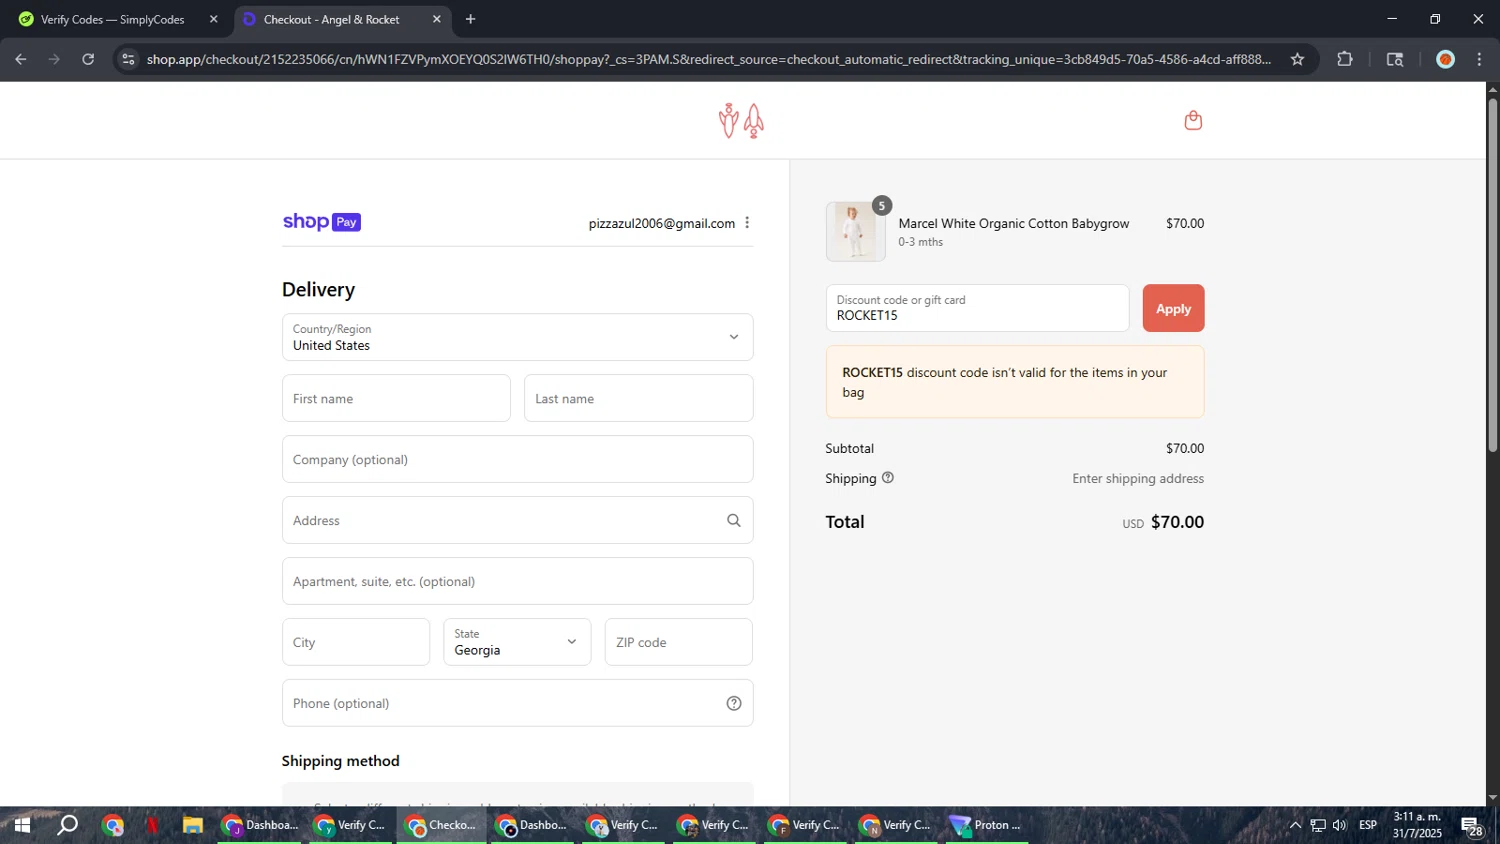1500x844 pixels.
Task: Open Proton app in the taskbar
Action: [987, 825]
